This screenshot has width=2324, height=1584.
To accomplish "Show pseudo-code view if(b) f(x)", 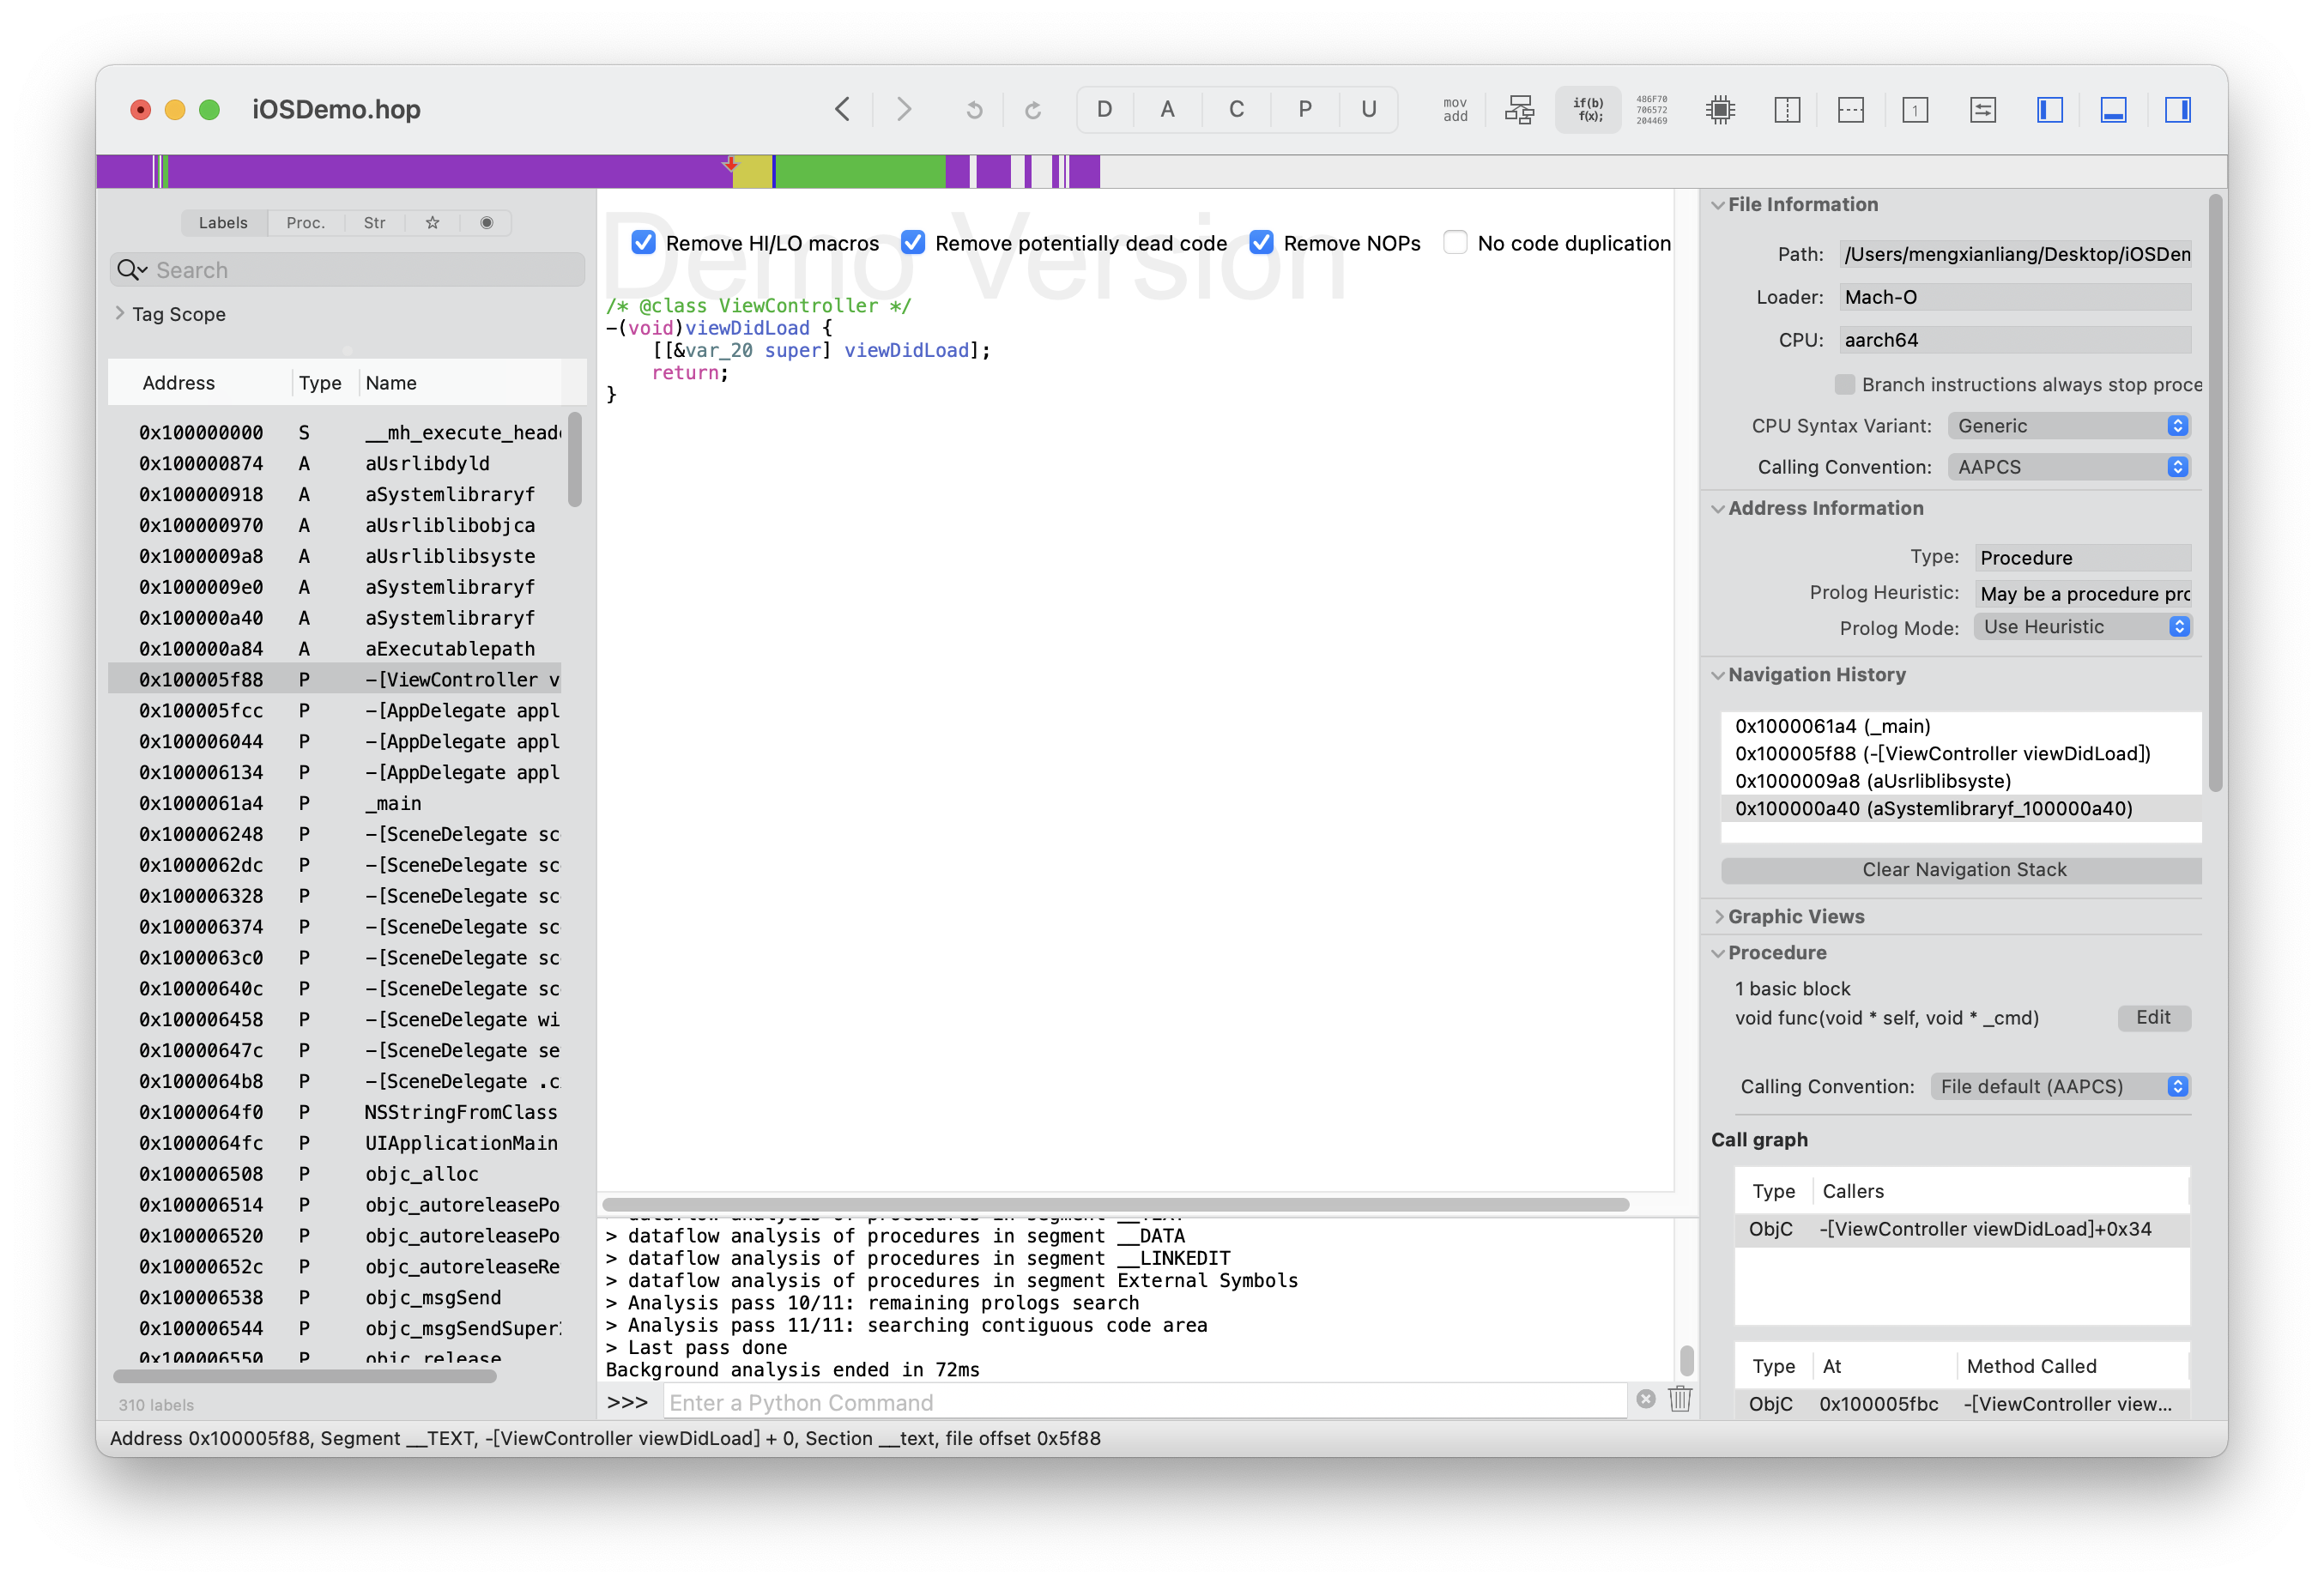I will pyautogui.click(x=1588, y=110).
